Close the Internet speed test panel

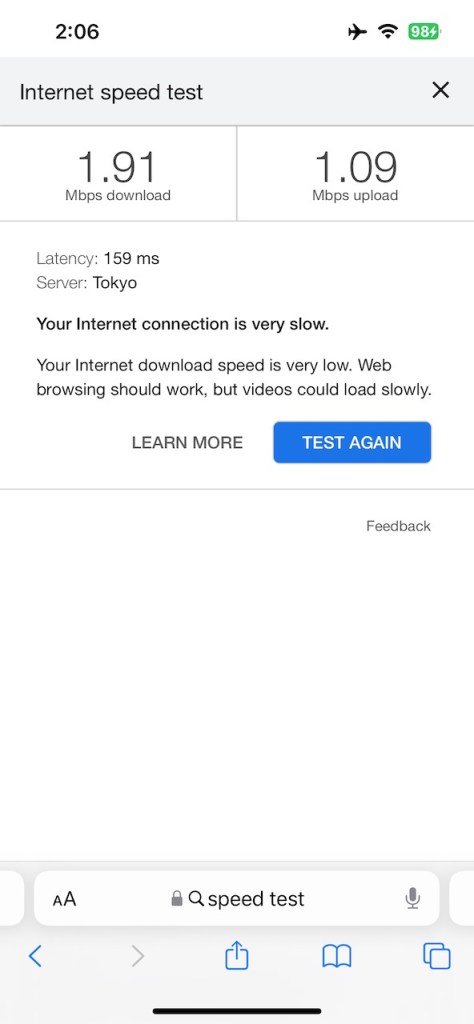click(x=441, y=90)
